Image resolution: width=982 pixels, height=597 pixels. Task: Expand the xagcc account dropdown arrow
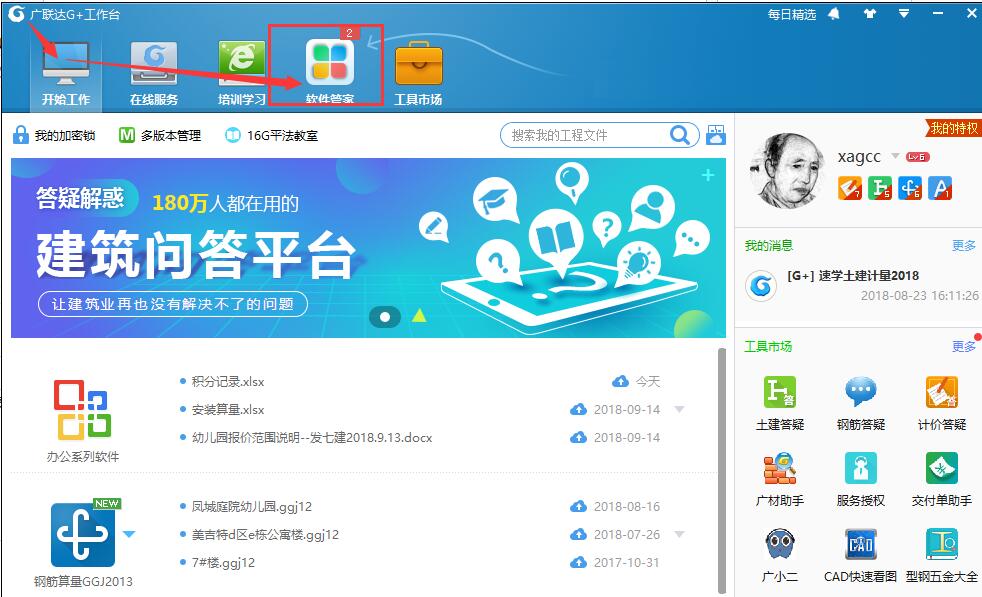tap(896, 156)
